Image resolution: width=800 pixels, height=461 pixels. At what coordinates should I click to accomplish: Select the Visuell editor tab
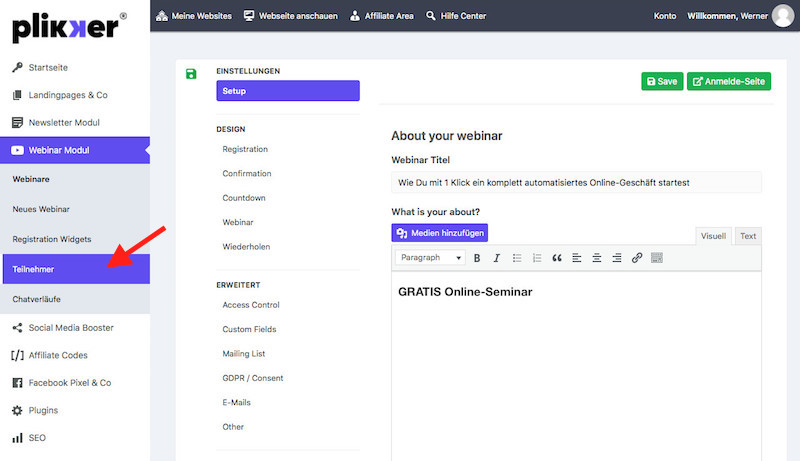[x=713, y=236]
